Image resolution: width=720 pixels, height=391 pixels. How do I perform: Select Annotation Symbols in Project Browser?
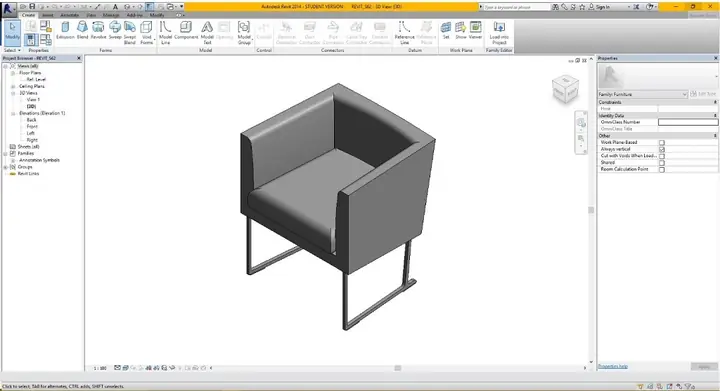39,160
